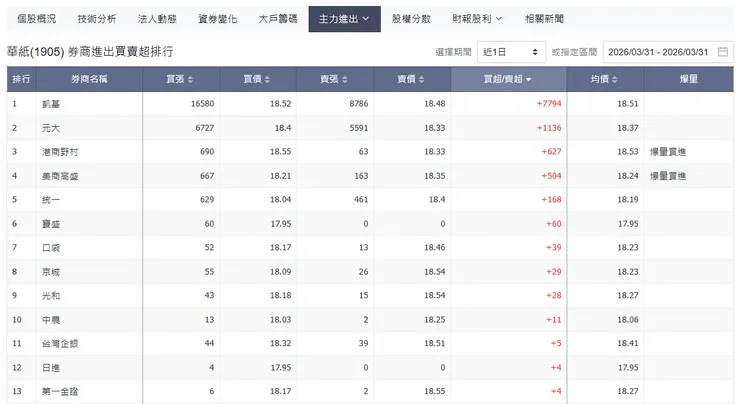
Task: Select broker 美商高盛
Action: point(60,176)
